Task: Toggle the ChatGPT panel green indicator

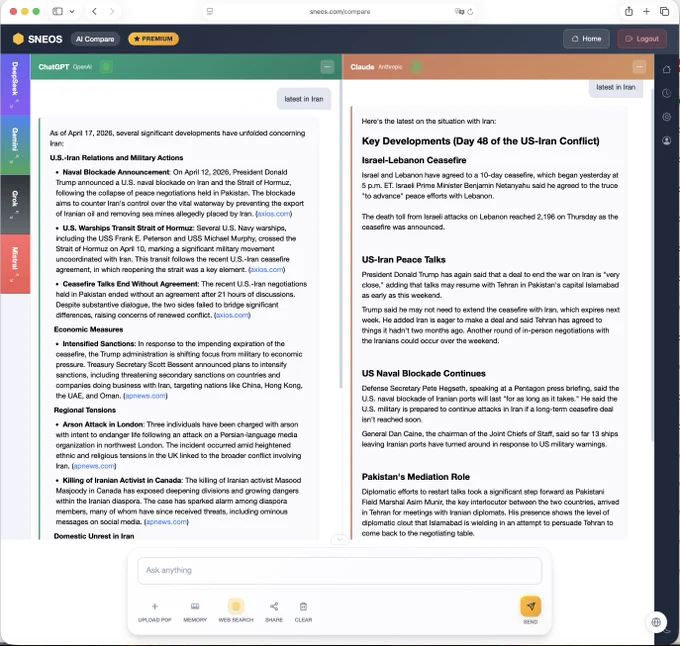Action: pos(106,67)
